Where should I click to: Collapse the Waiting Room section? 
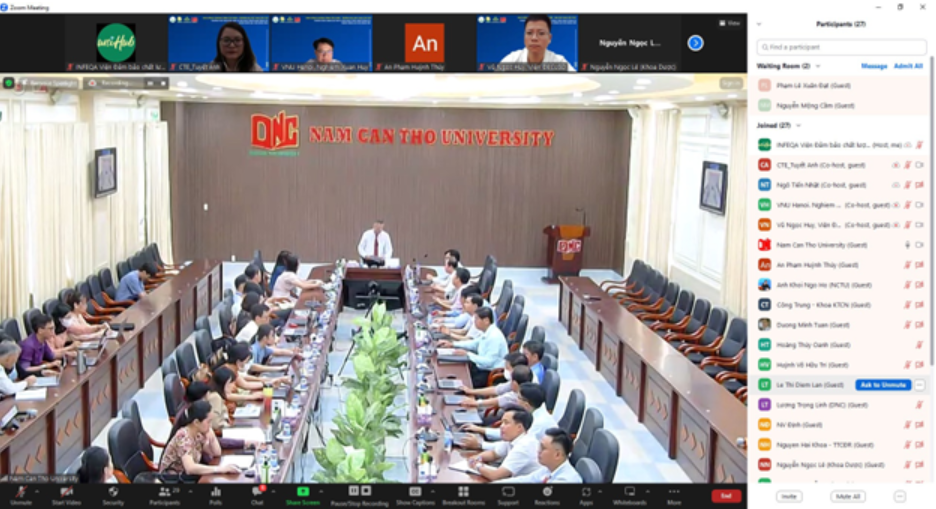point(818,66)
